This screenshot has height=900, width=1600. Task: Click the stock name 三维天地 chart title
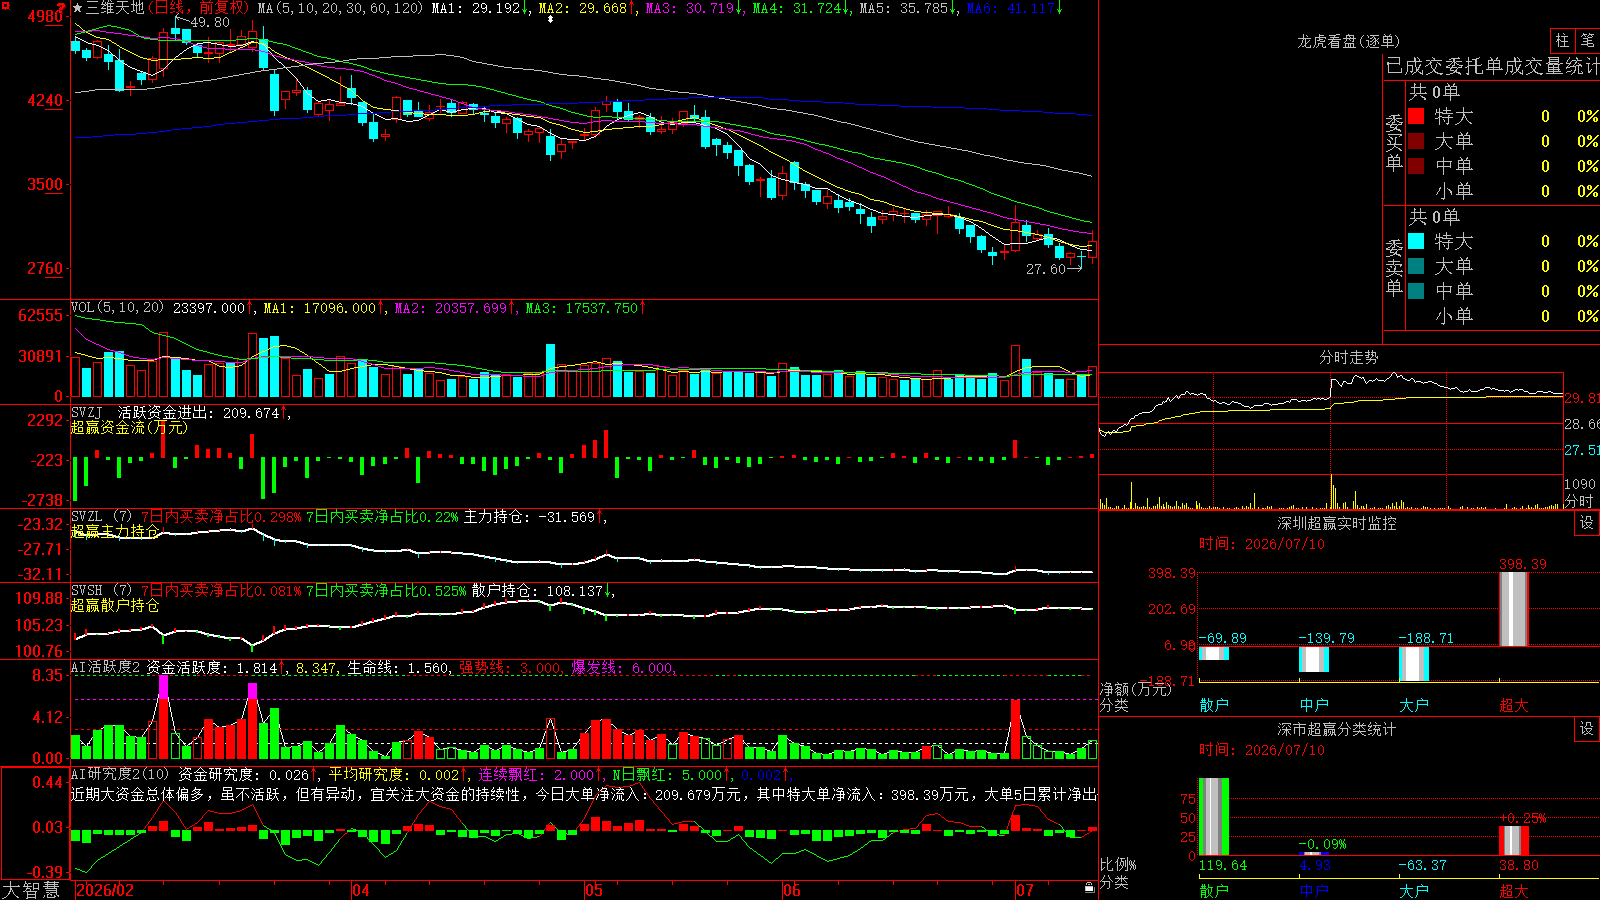point(115,8)
